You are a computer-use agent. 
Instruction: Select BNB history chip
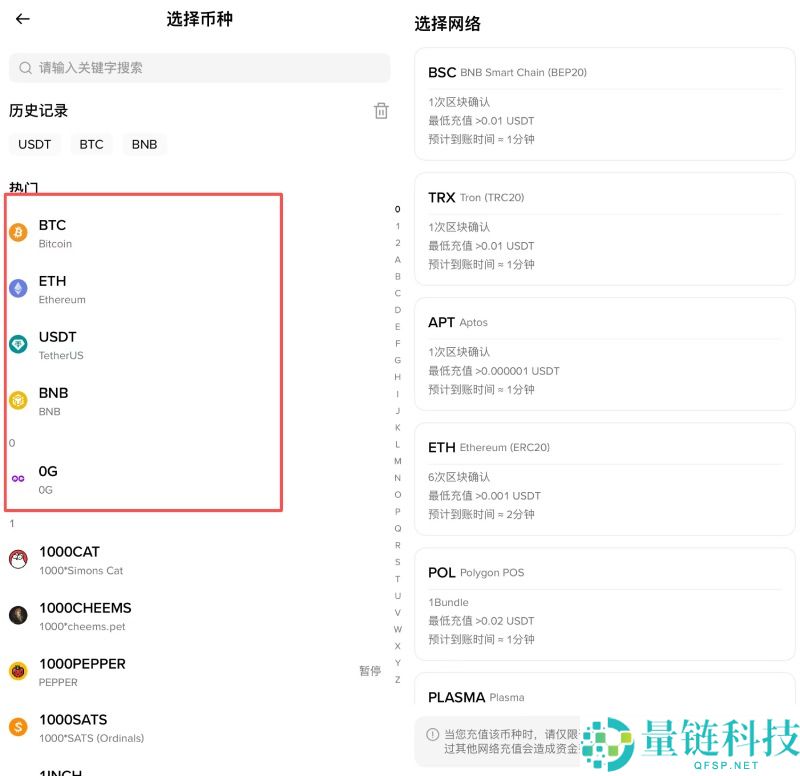click(x=144, y=144)
